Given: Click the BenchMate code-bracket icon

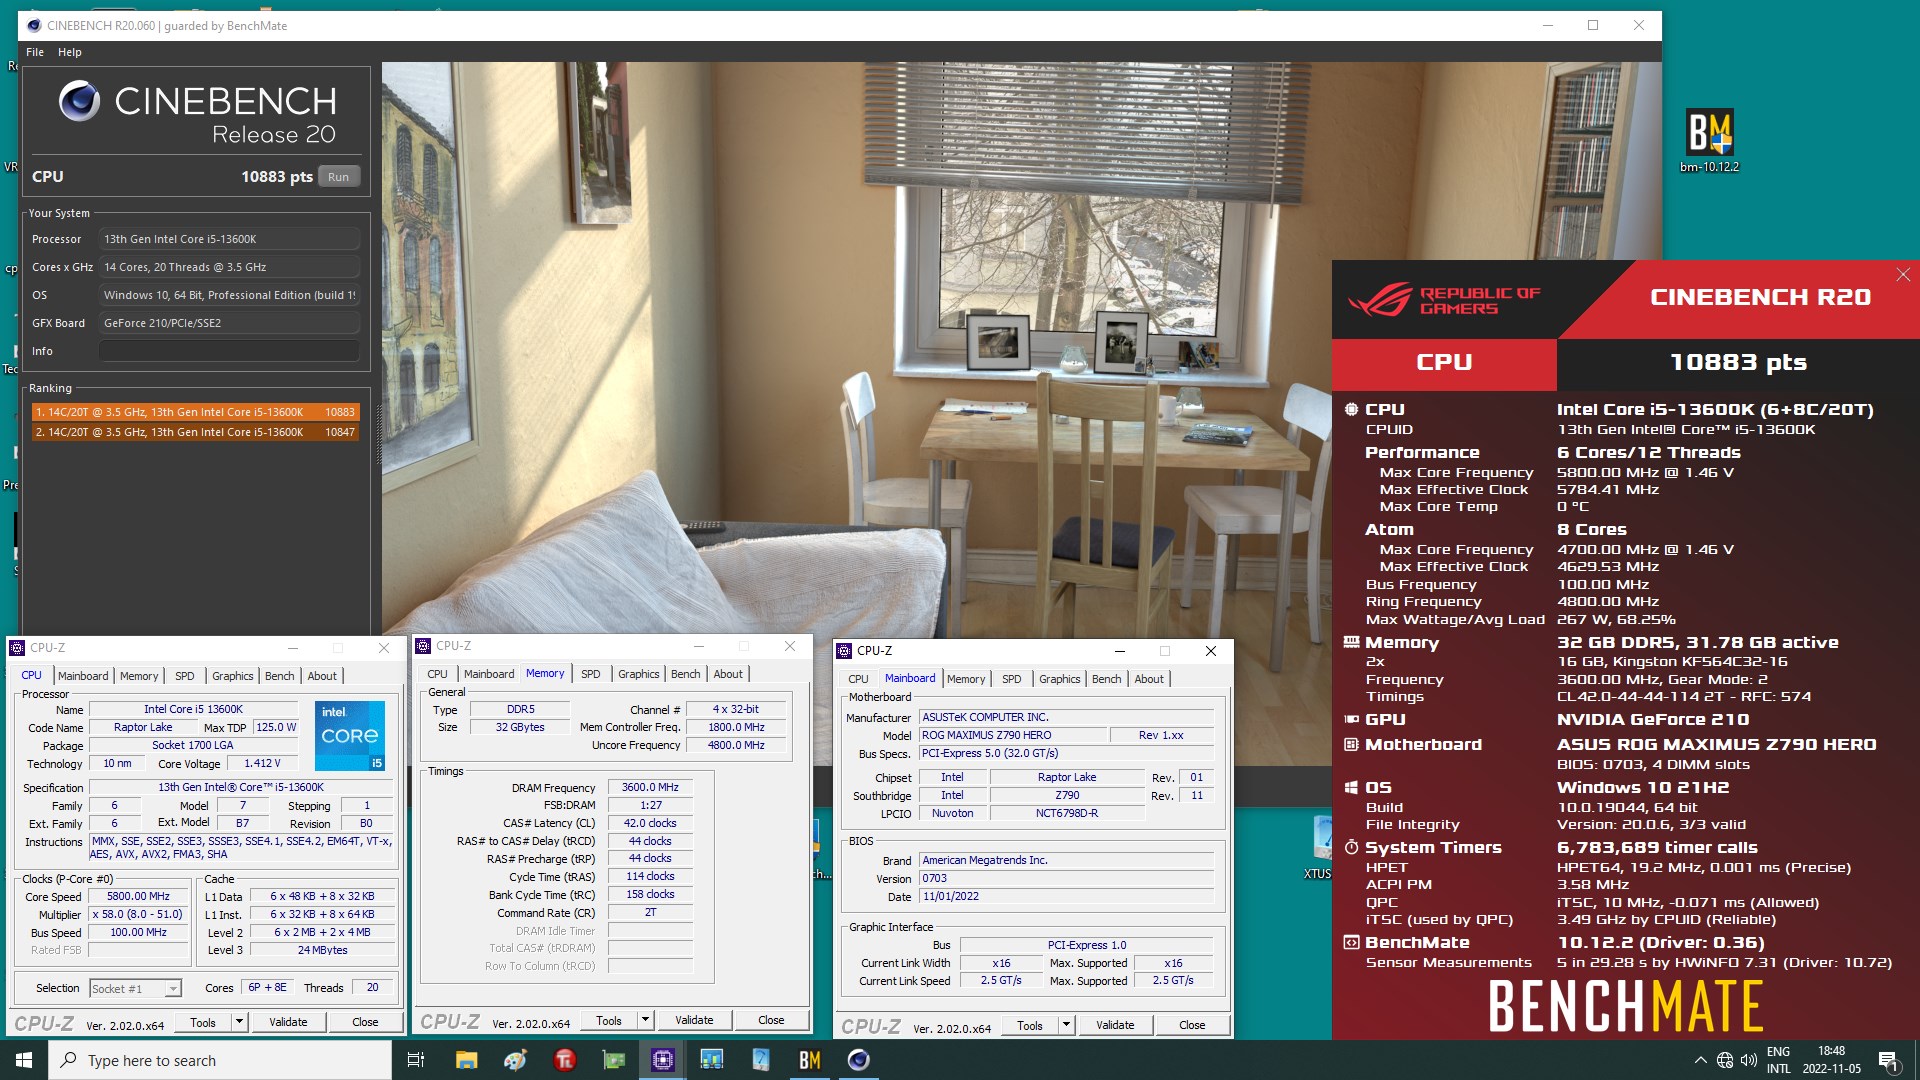Looking at the screenshot, I should pyautogui.click(x=1351, y=942).
